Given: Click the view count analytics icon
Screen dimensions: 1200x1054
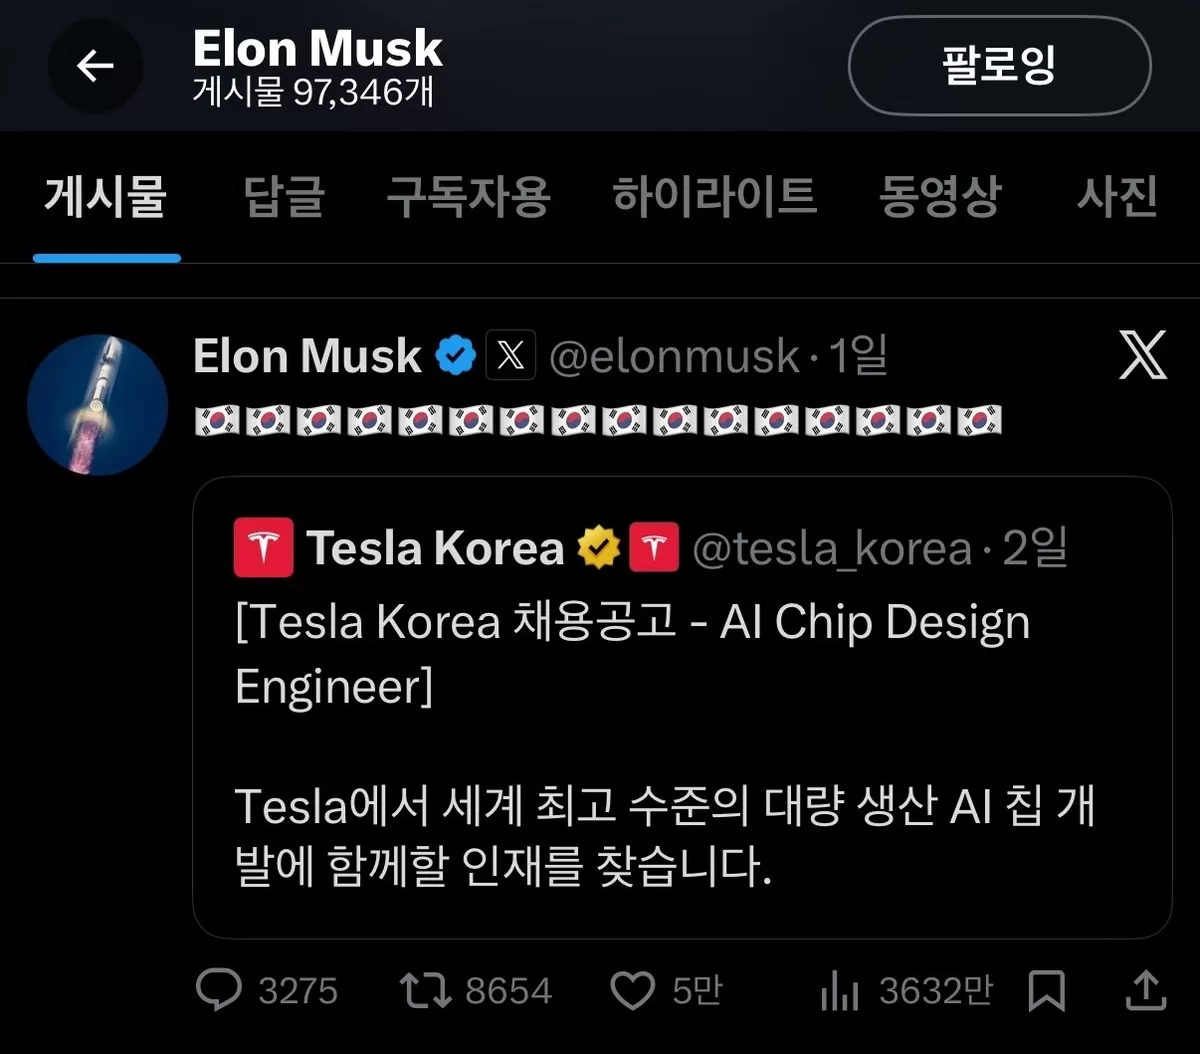Looking at the screenshot, I should [839, 991].
